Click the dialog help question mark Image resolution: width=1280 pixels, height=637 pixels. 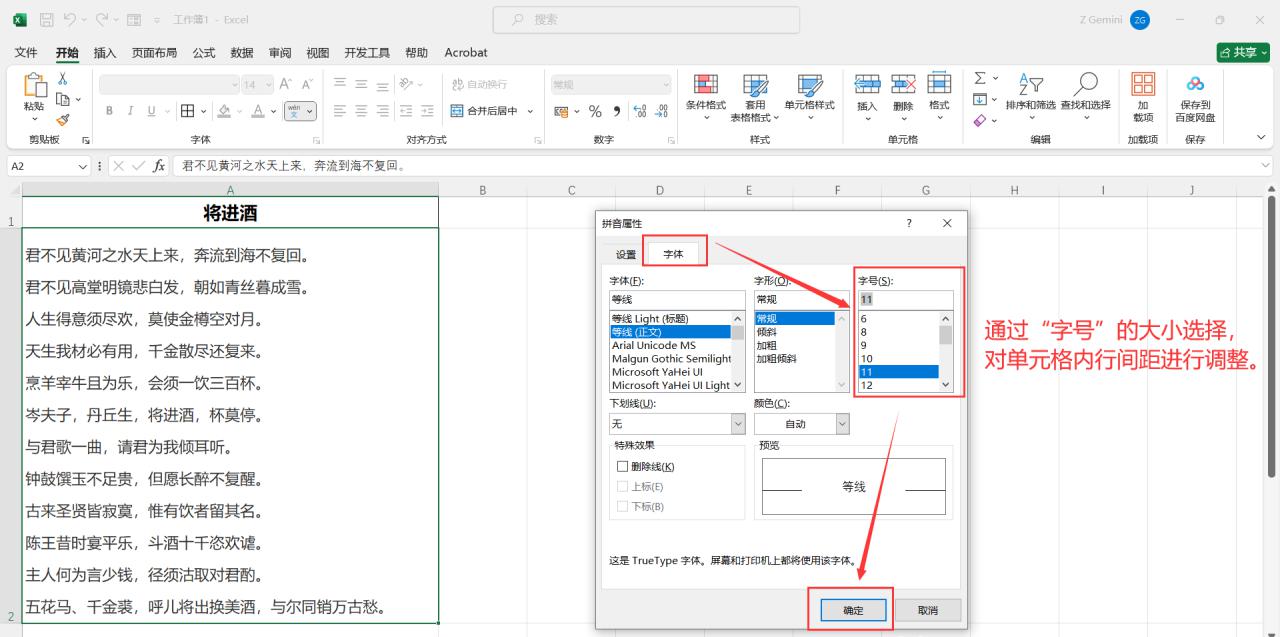tap(909, 223)
